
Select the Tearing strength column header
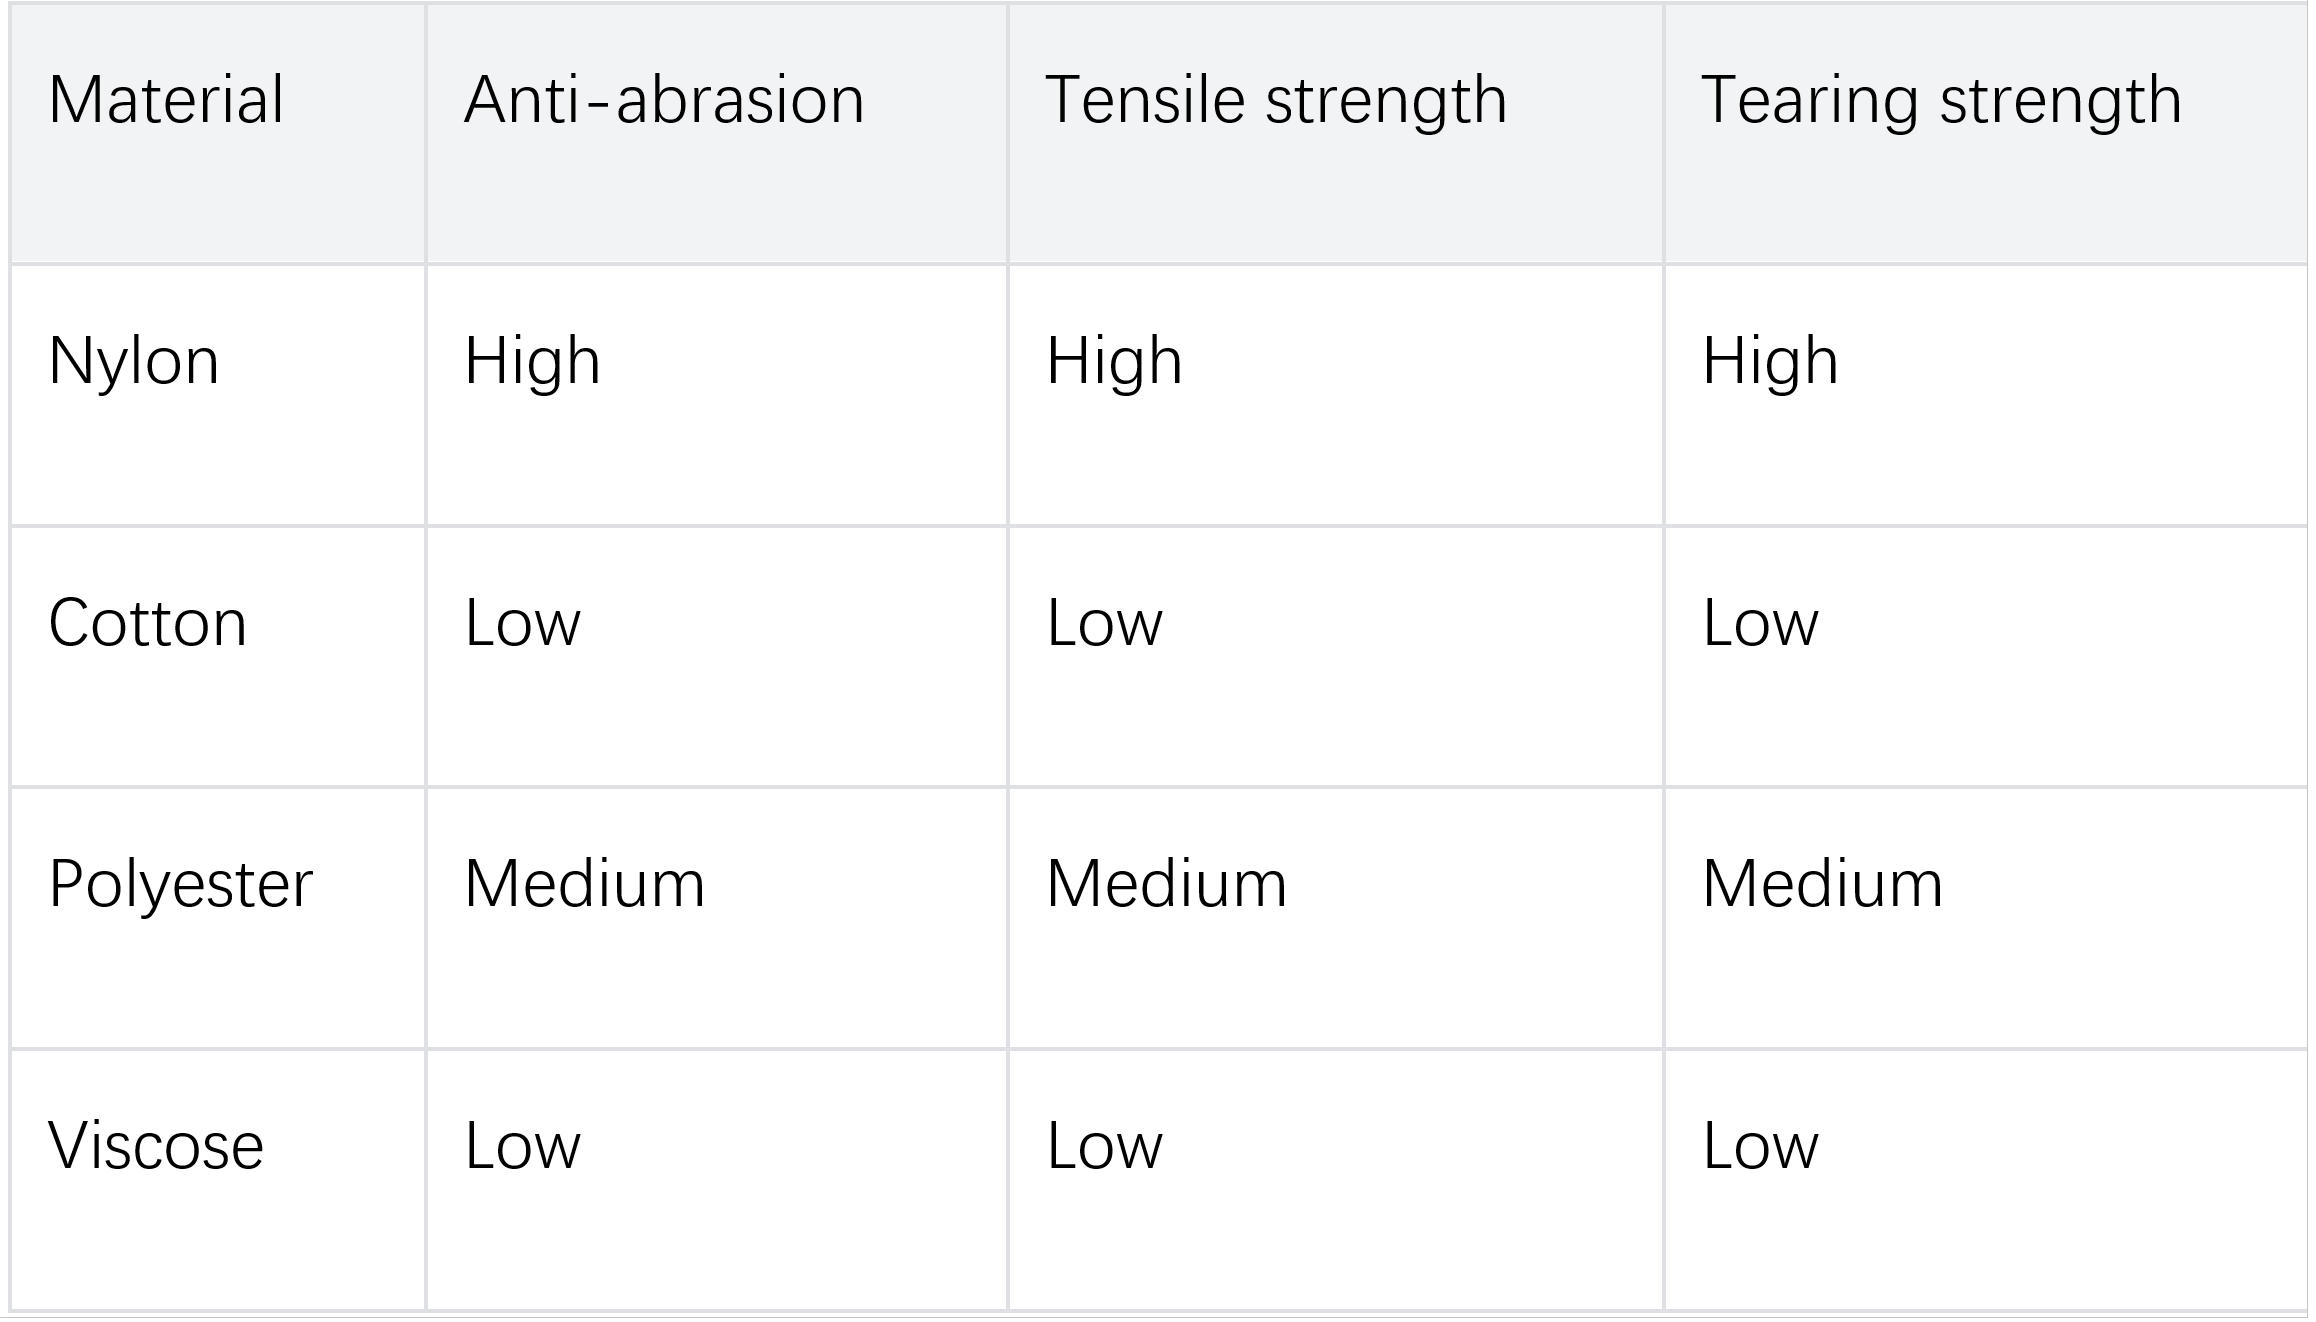[x=1941, y=100]
